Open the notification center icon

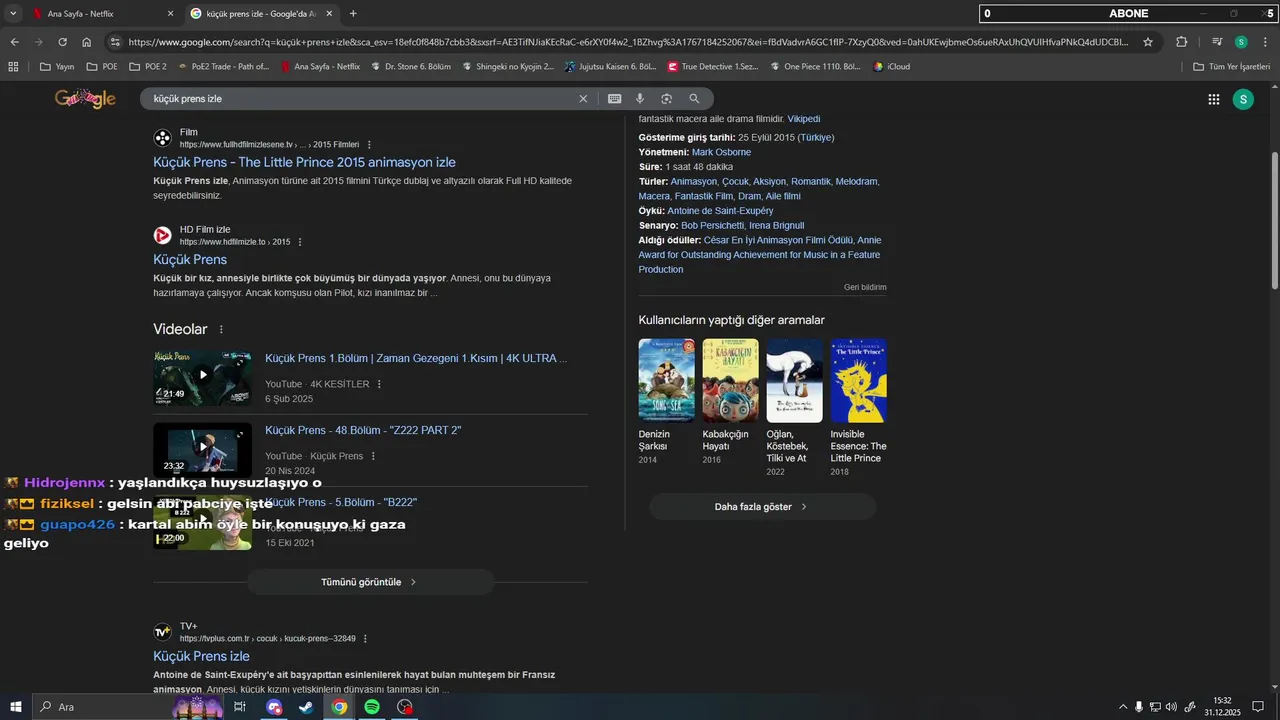pos(1259,707)
